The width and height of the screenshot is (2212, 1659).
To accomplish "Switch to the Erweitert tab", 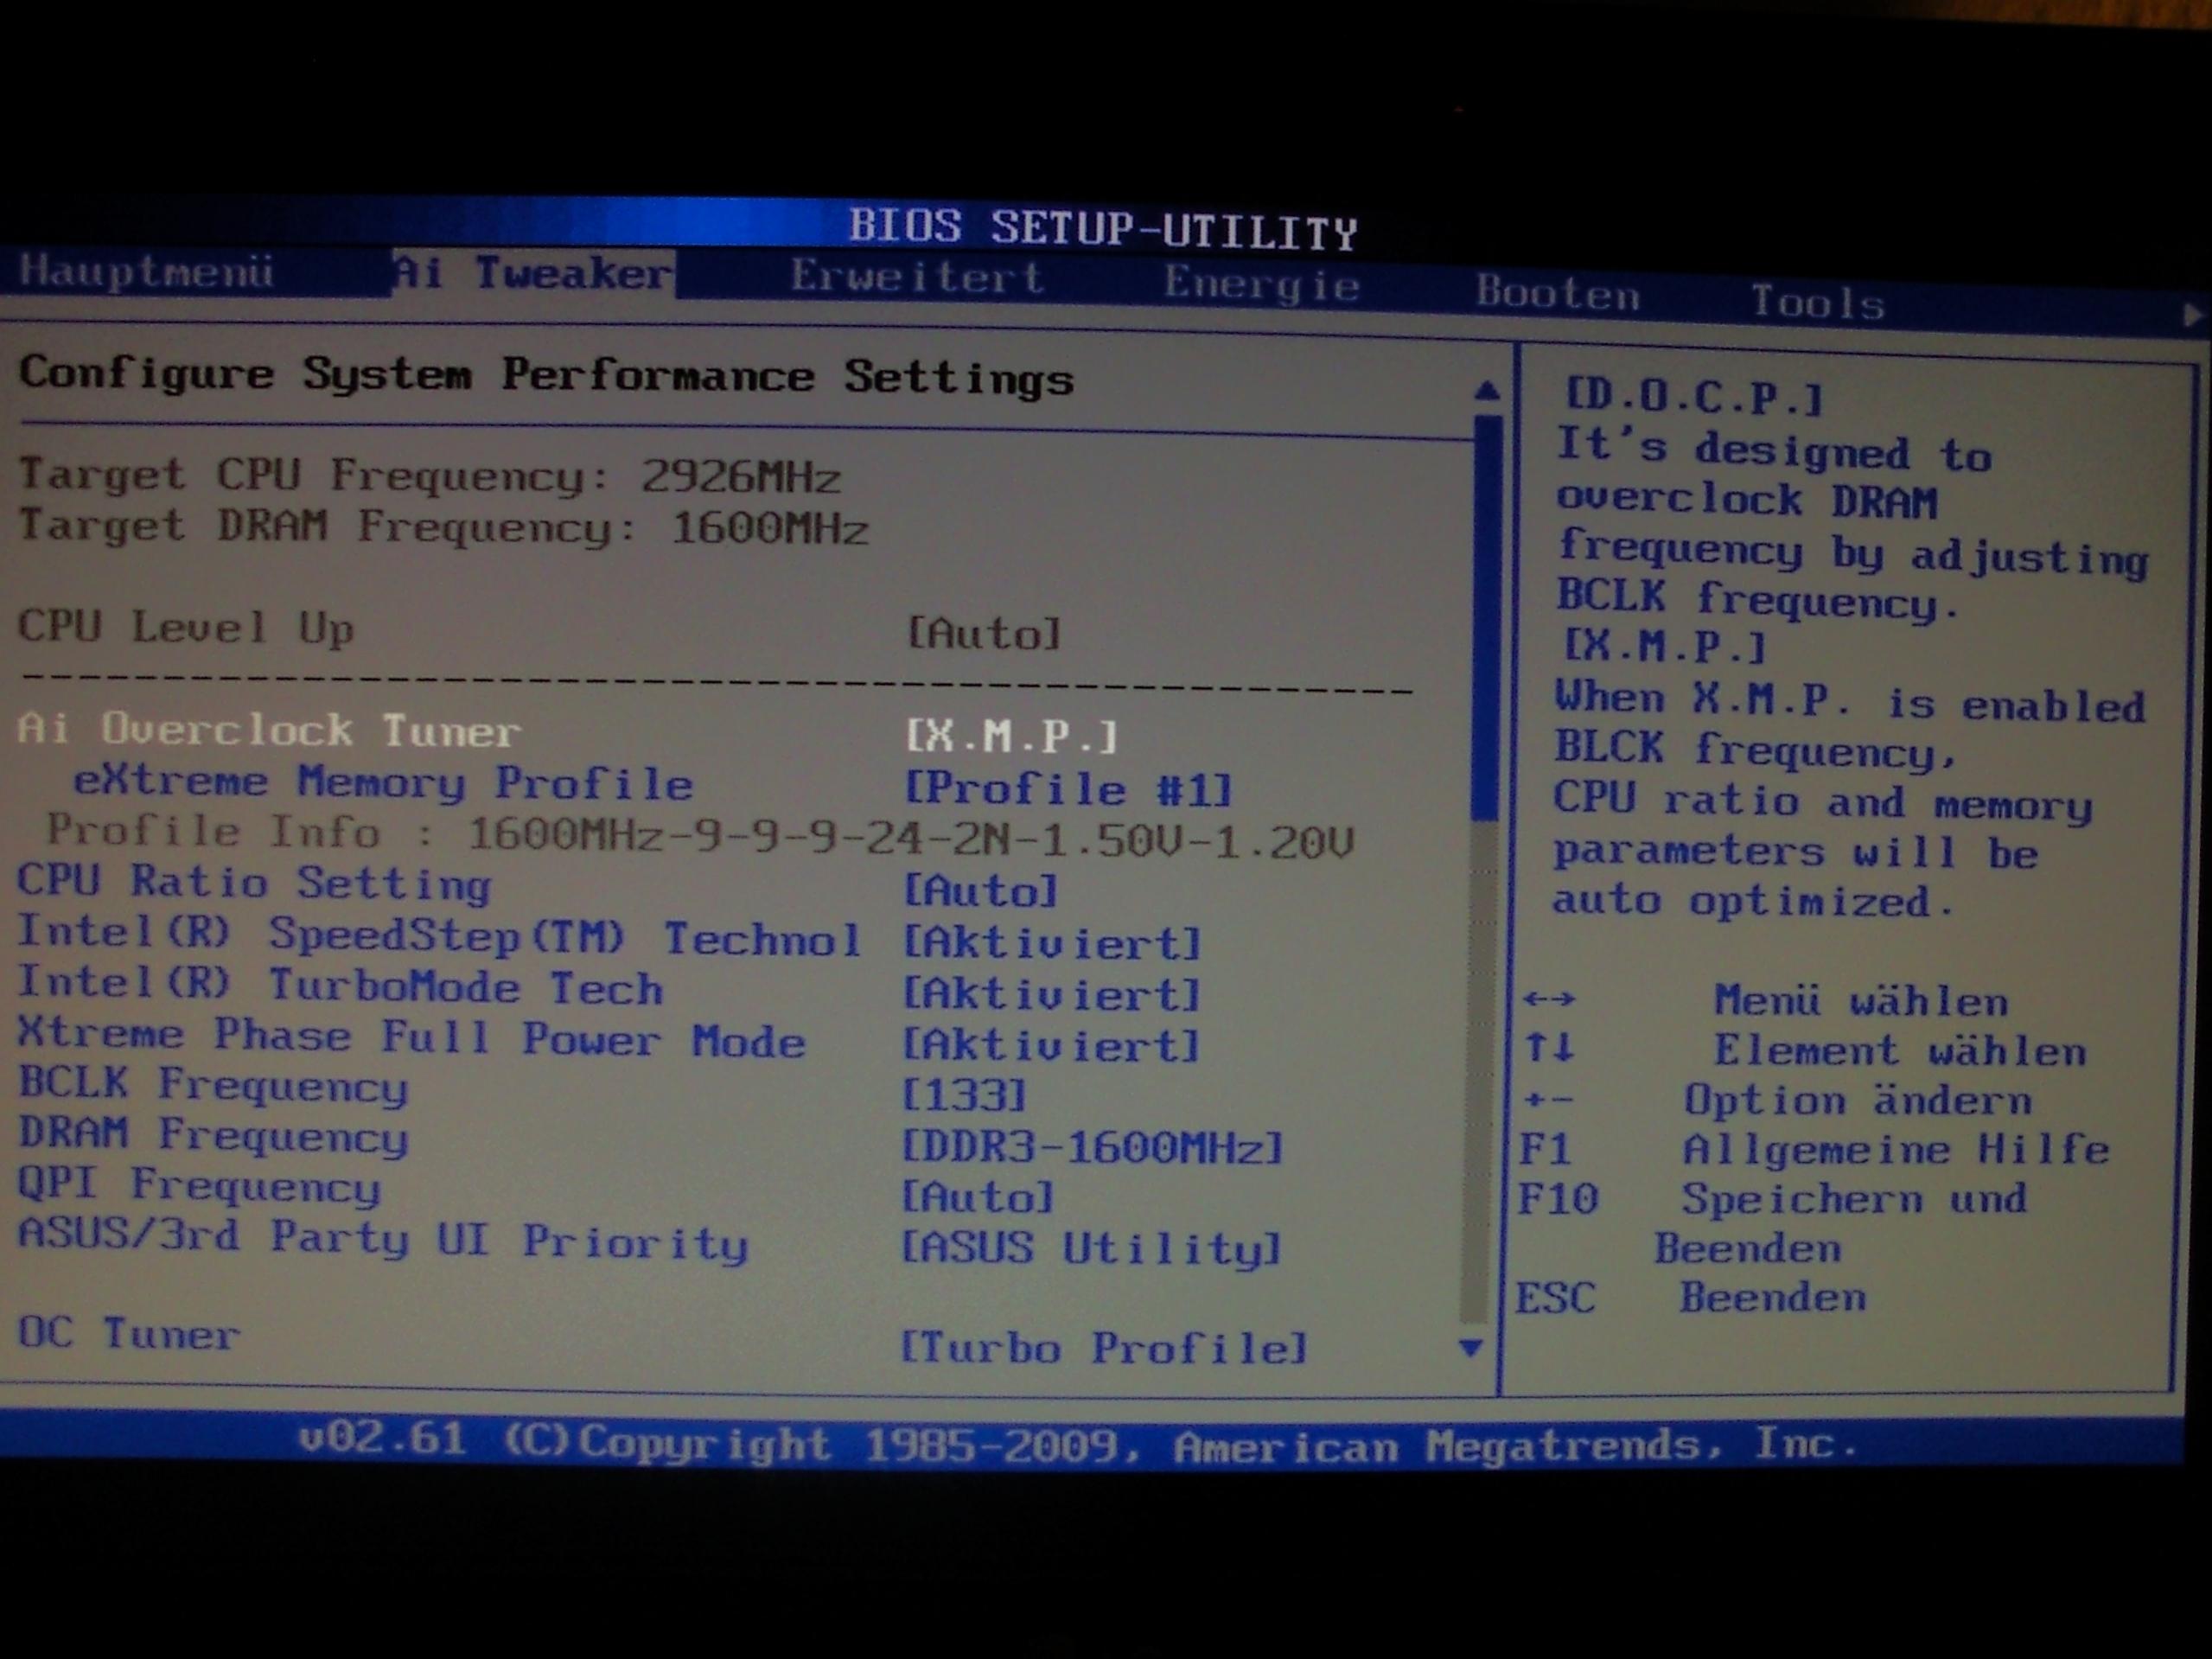I will (916, 277).
